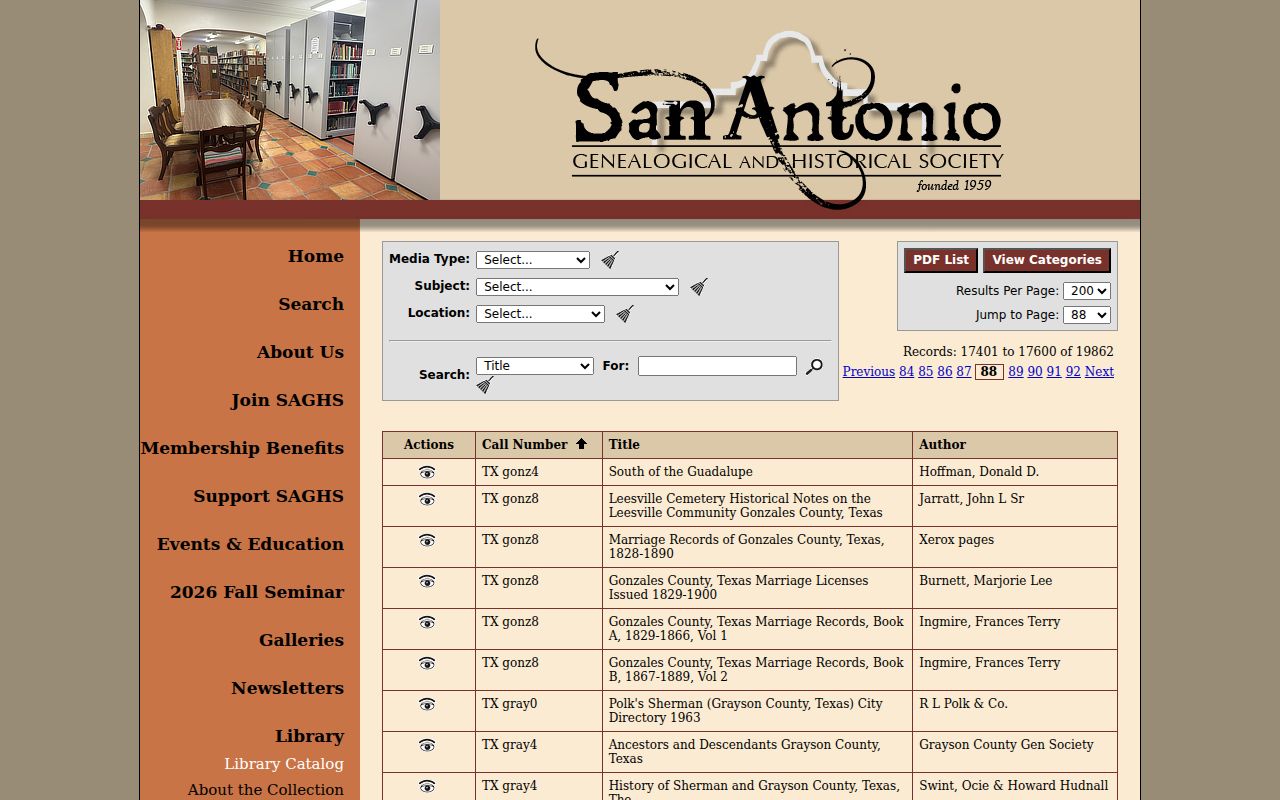Go to the Previous results page
The width and height of the screenshot is (1280, 800).
[869, 372]
